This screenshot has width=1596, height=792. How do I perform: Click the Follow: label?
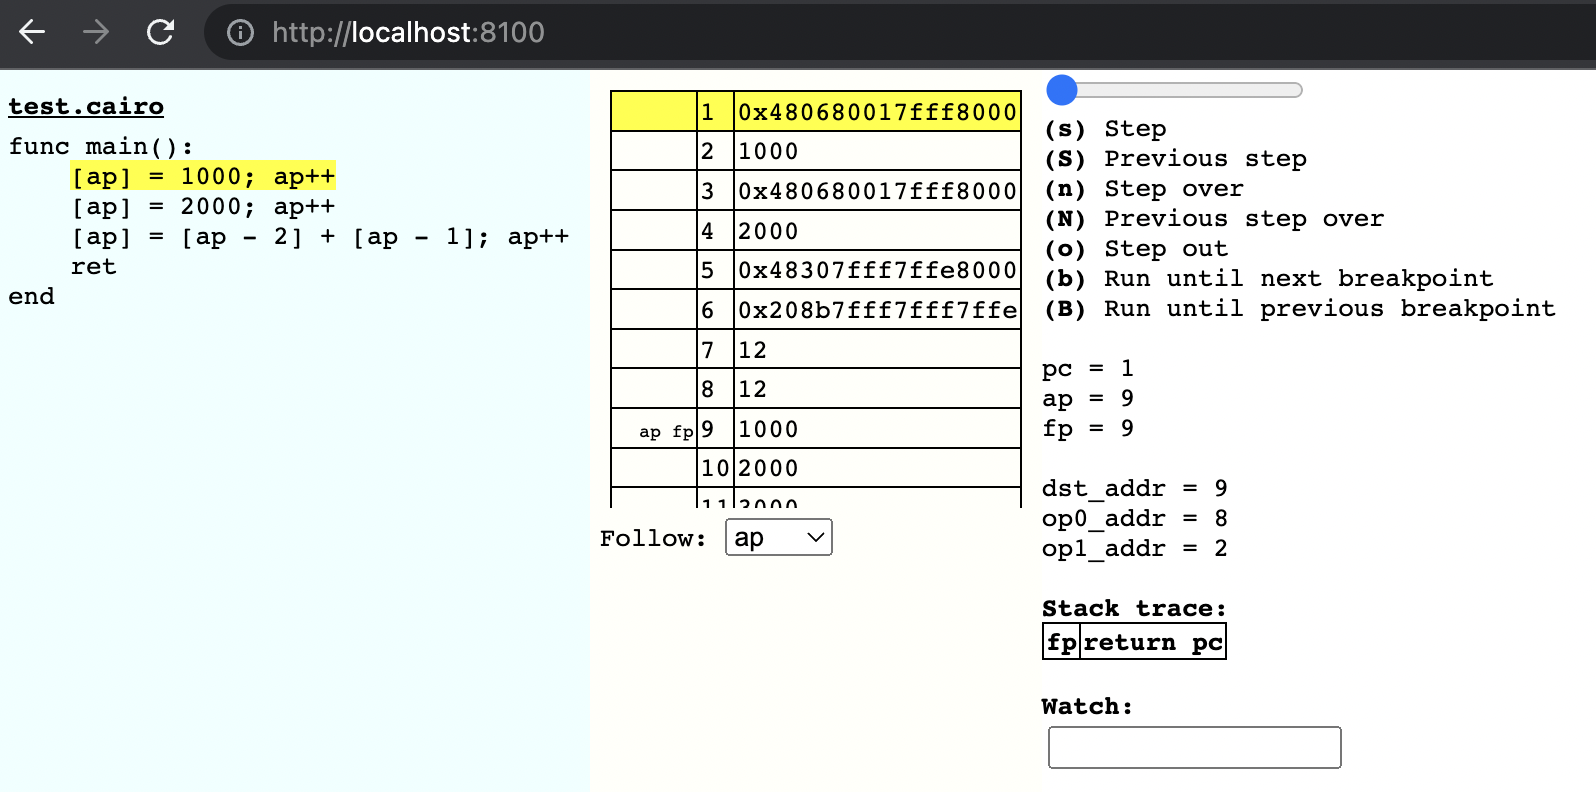[x=653, y=539]
